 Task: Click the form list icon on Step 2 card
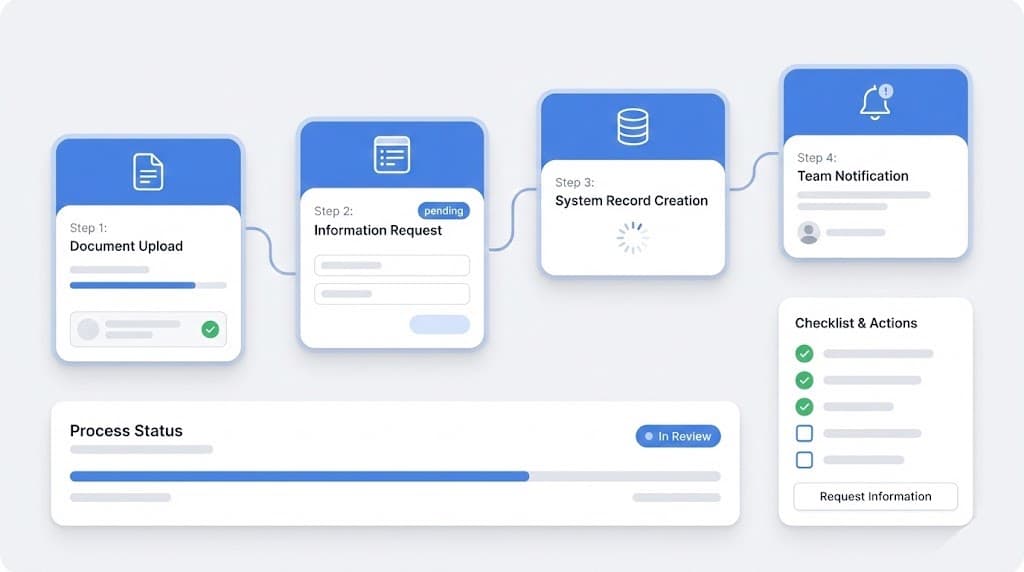392,155
